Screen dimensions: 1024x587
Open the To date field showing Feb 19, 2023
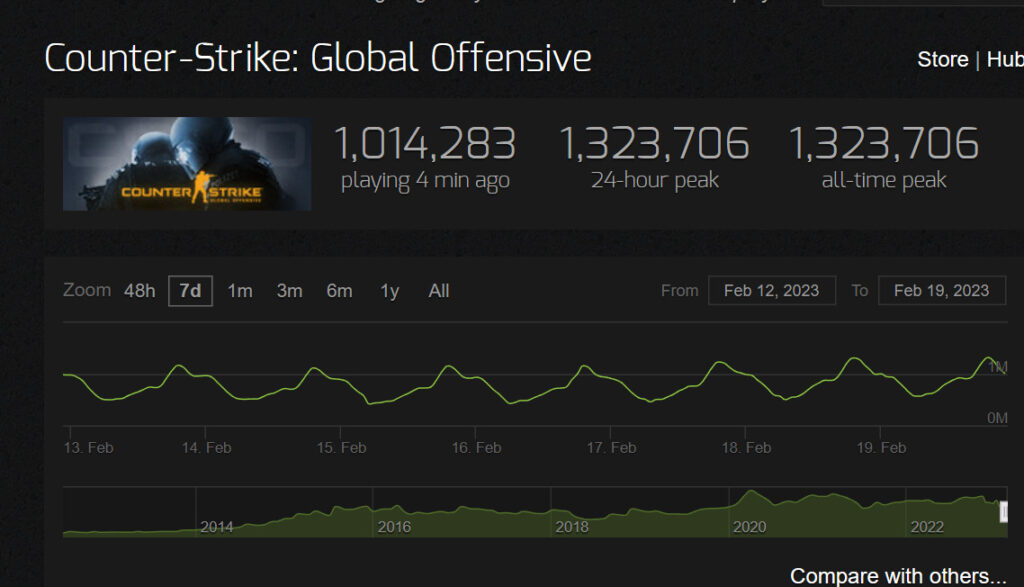click(941, 290)
